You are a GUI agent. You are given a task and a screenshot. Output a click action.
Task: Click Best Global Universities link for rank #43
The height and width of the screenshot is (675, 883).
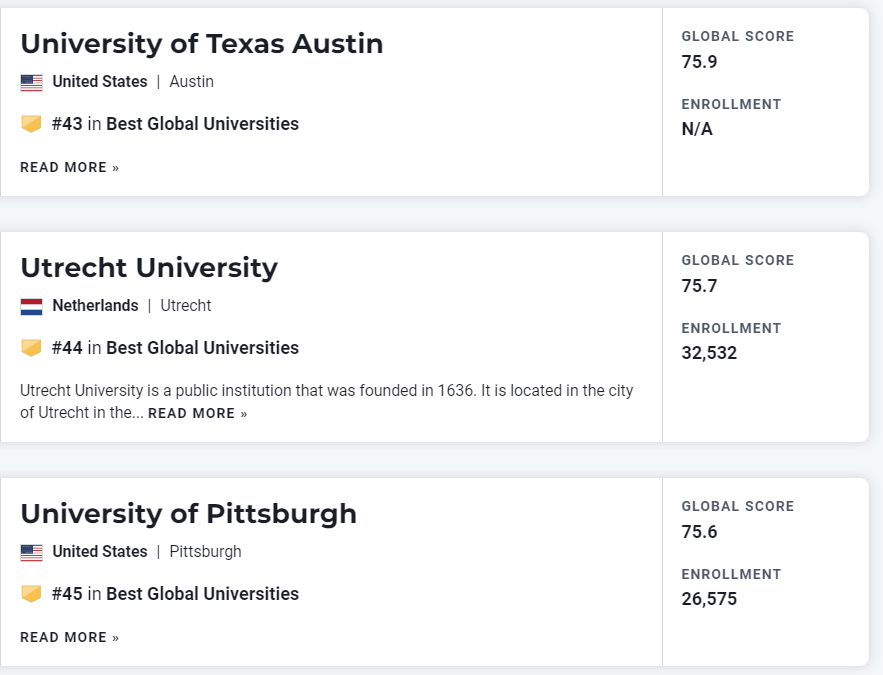click(x=202, y=124)
